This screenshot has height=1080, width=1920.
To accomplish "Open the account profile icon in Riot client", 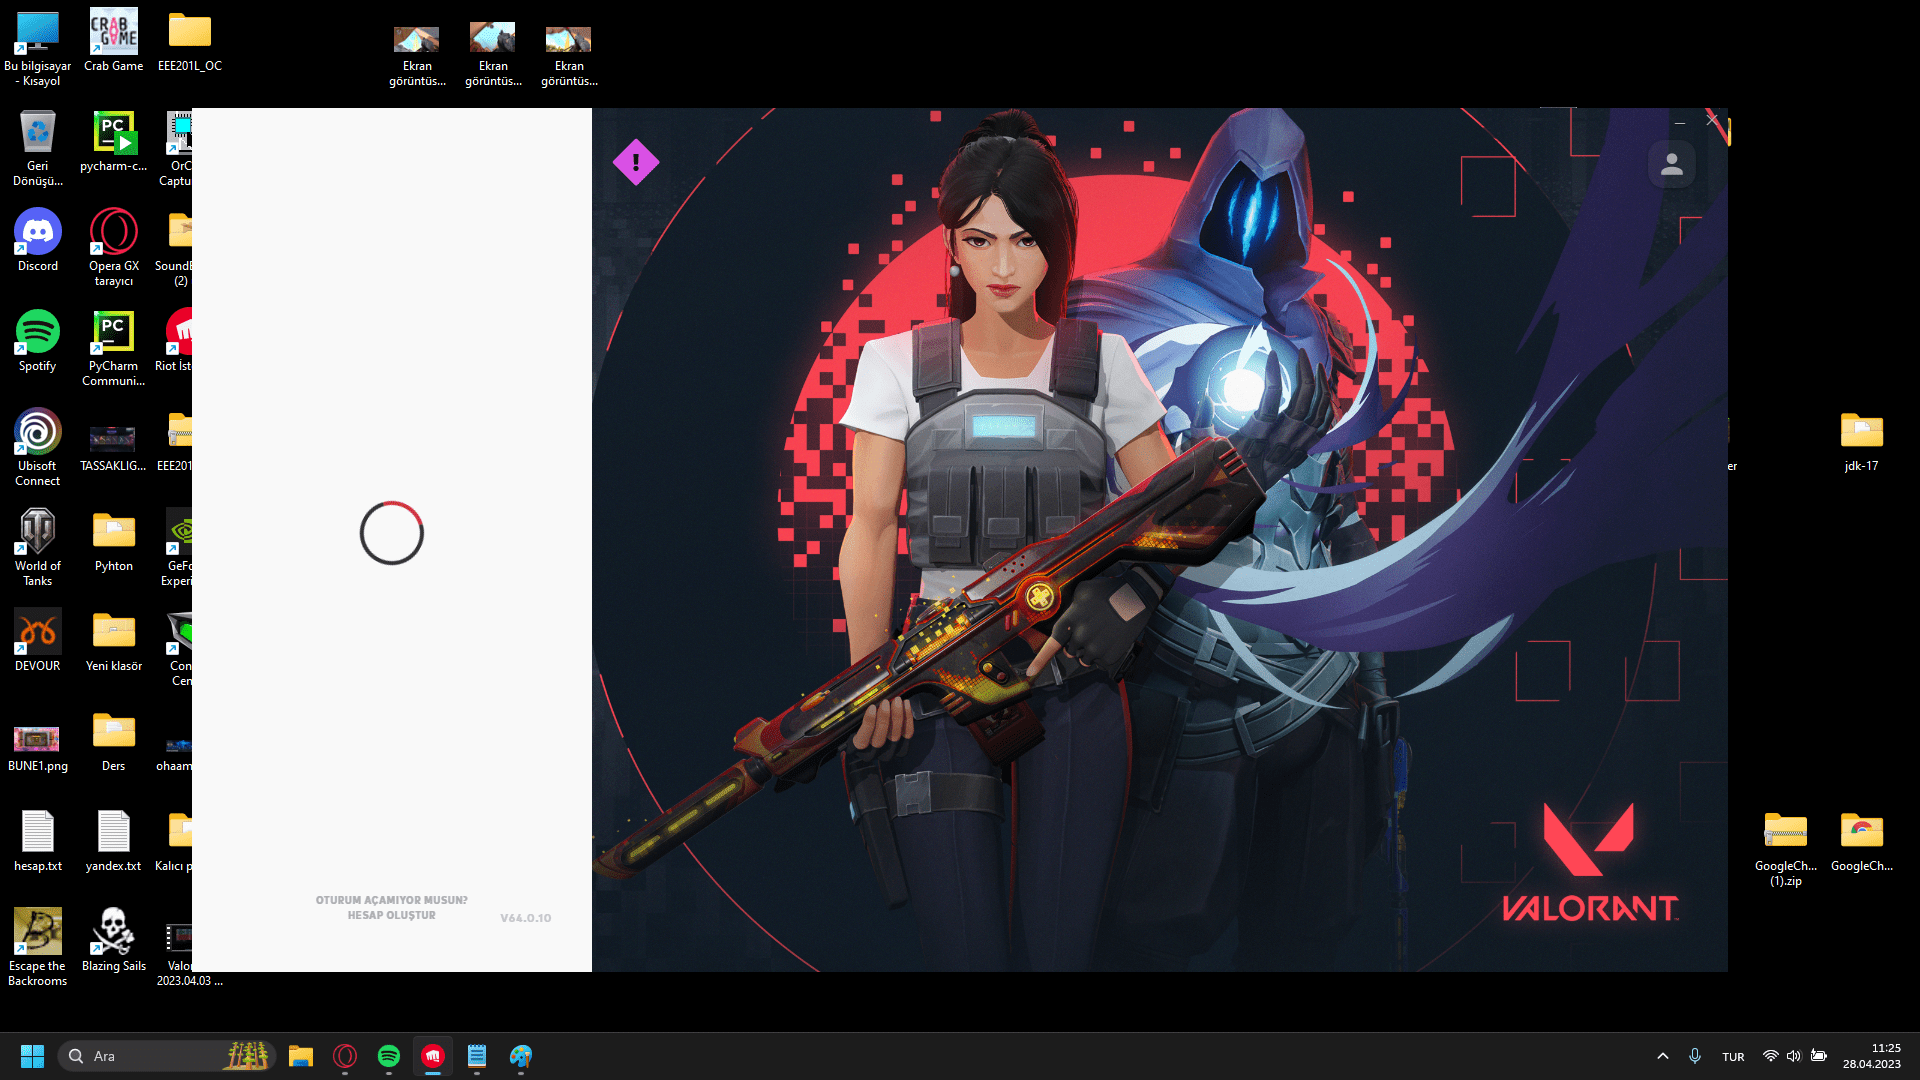I will tap(1672, 164).
